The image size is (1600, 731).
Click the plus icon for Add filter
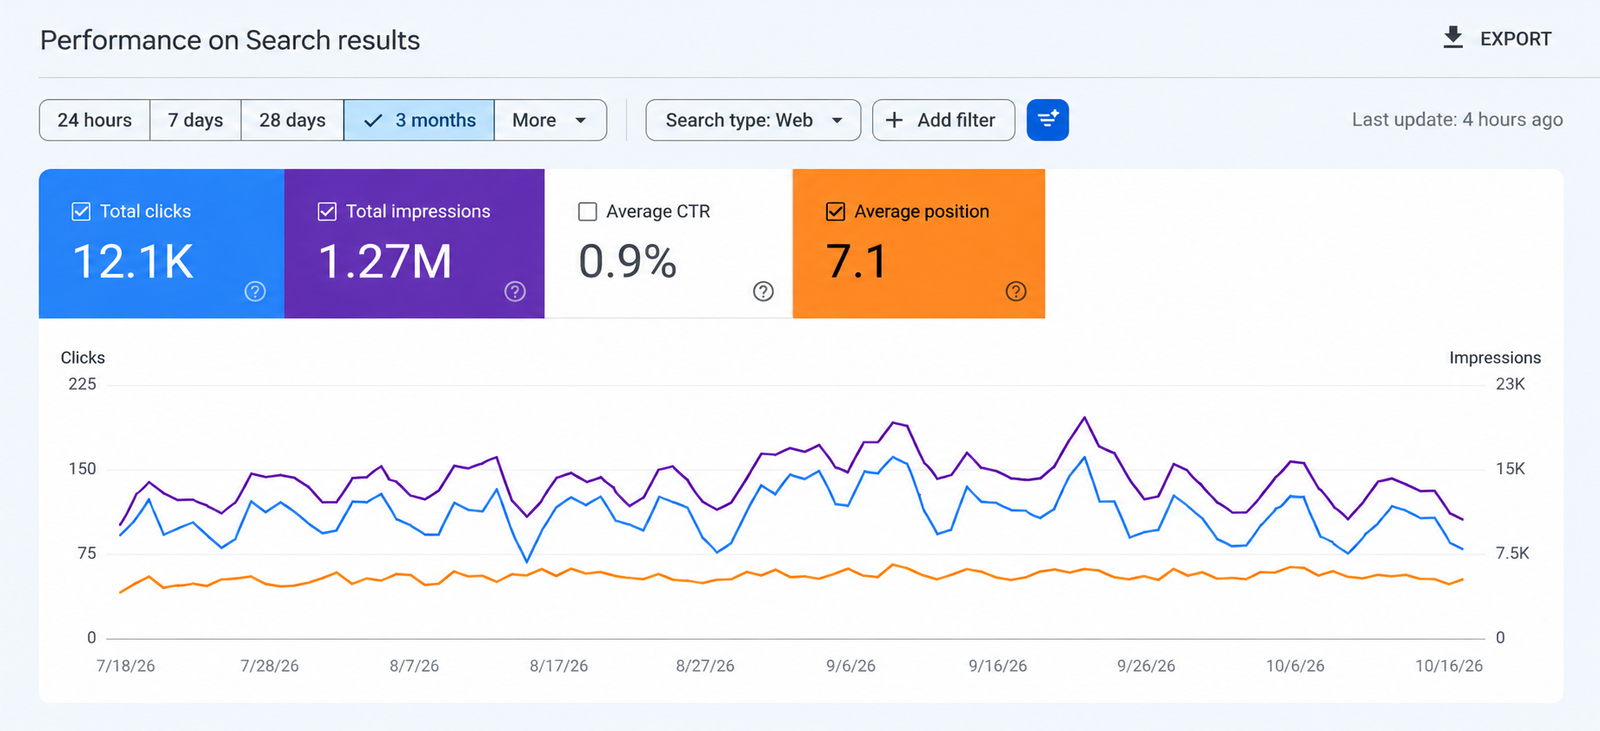tap(894, 120)
